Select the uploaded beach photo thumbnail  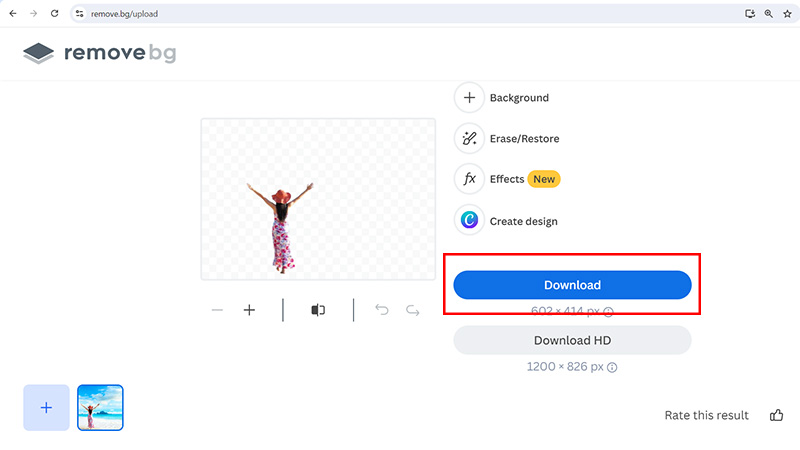pyautogui.click(x=100, y=407)
